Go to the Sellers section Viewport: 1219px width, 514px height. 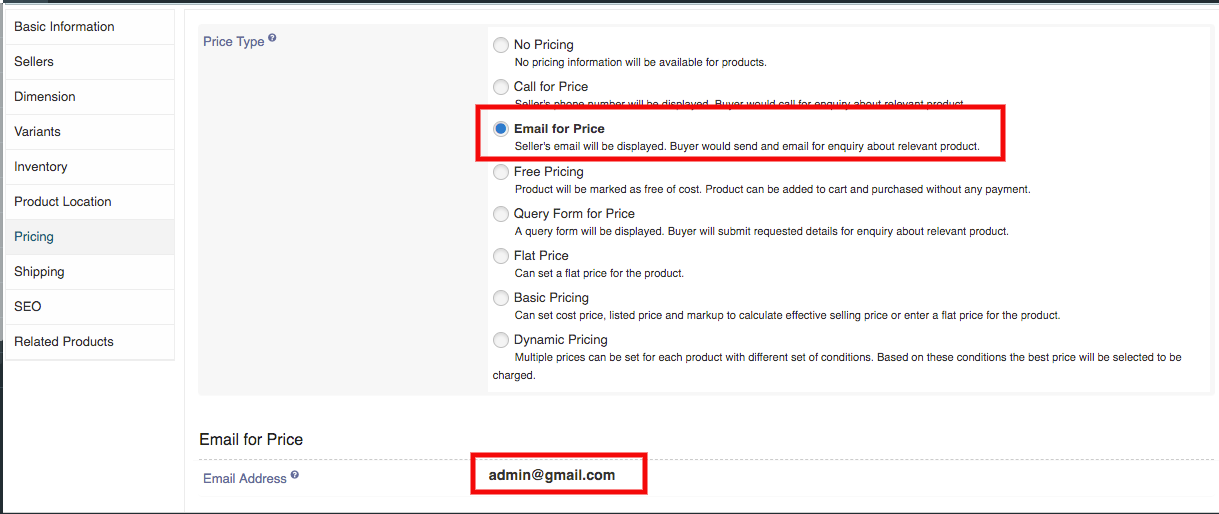pos(34,62)
